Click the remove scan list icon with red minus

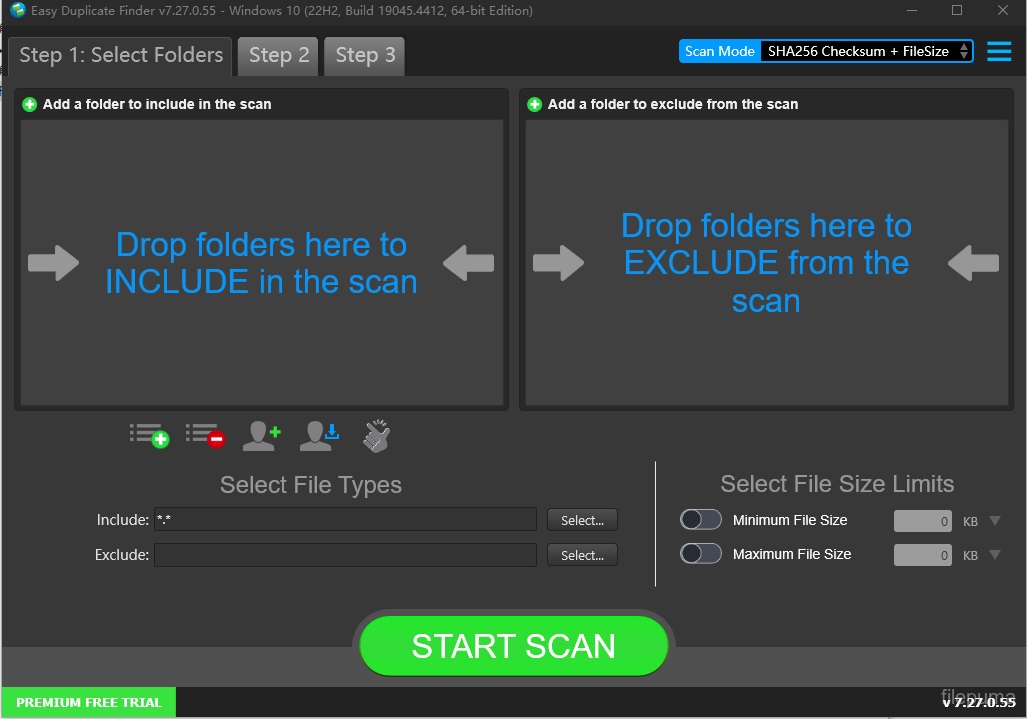coord(205,435)
